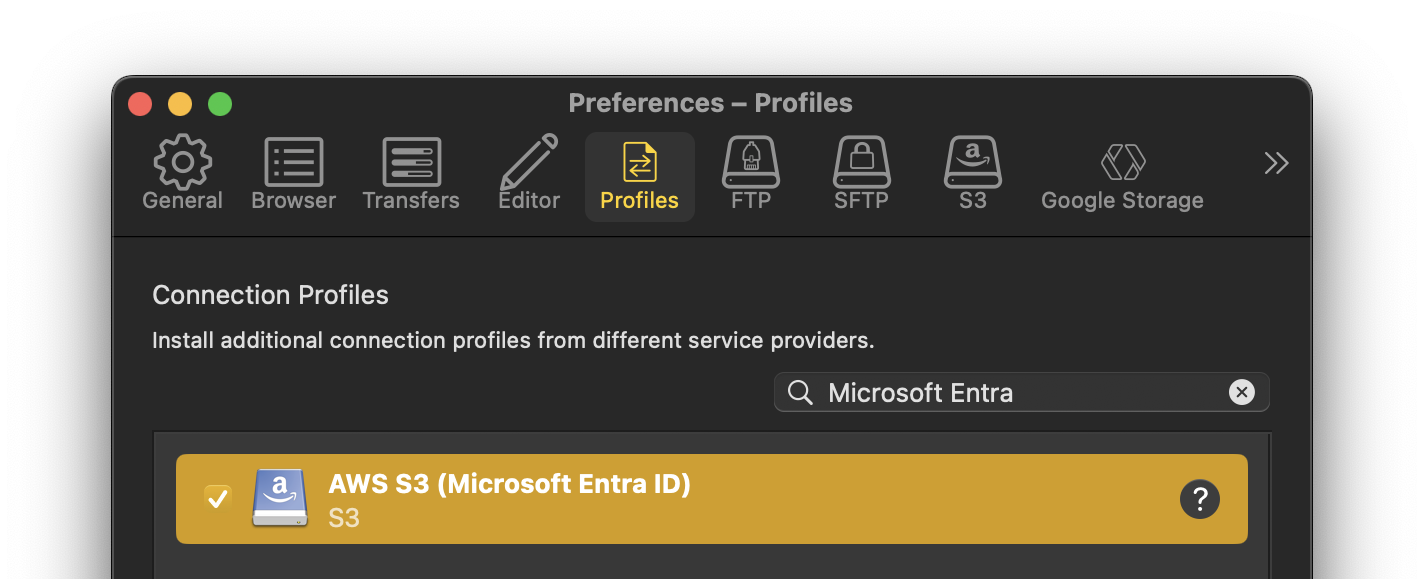1424x579 pixels.
Task: Click the AWS S3 drive icon in the row
Action: pyautogui.click(x=280, y=498)
